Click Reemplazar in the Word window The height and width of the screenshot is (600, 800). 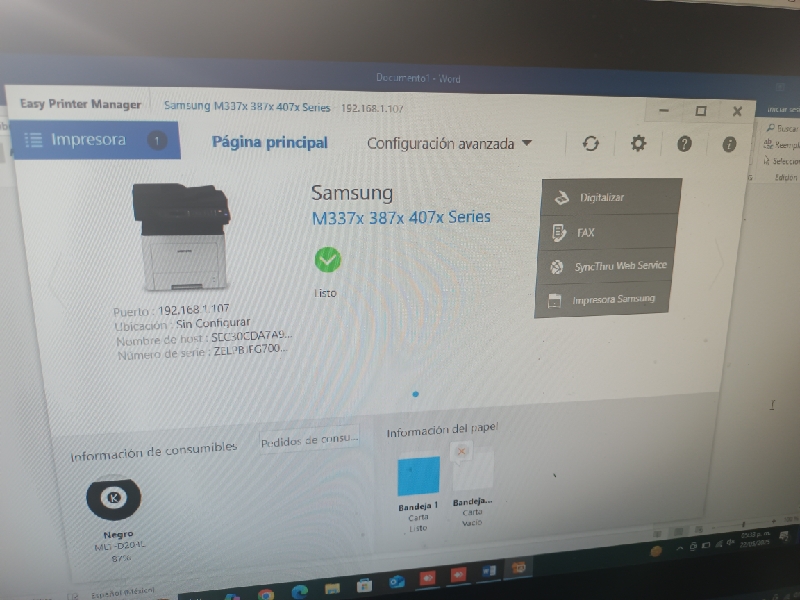point(781,145)
